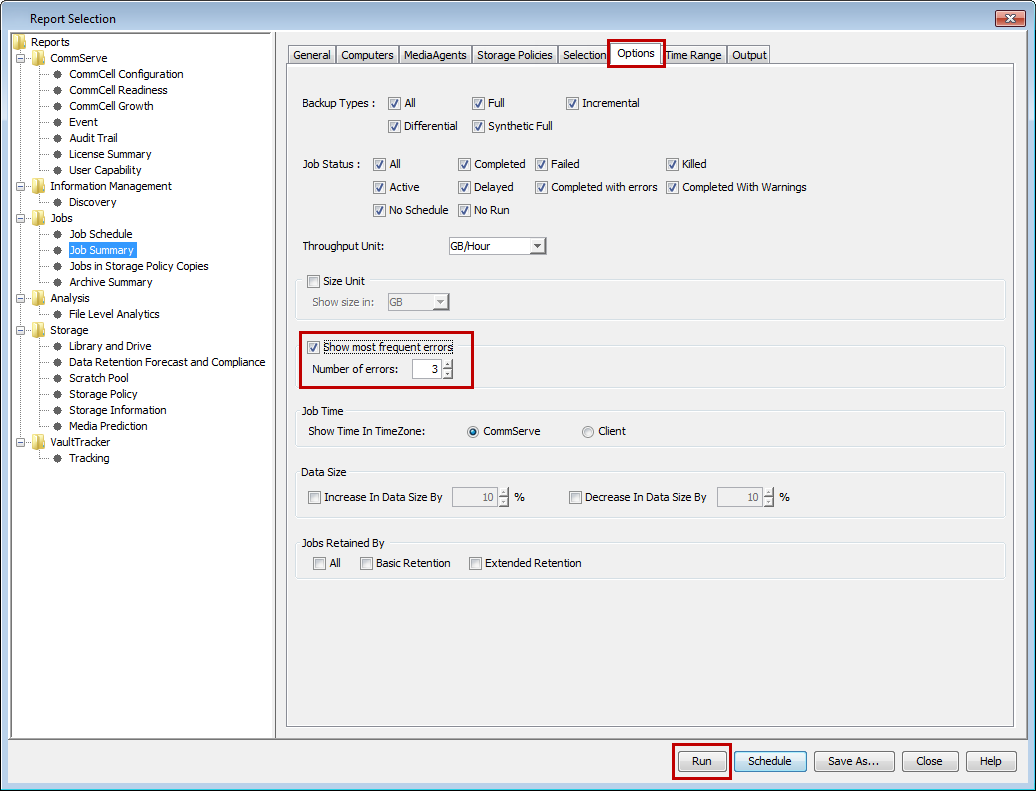Click the Help button
Image resolution: width=1036 pixels, height=791 pixels.
coord(990,761)
